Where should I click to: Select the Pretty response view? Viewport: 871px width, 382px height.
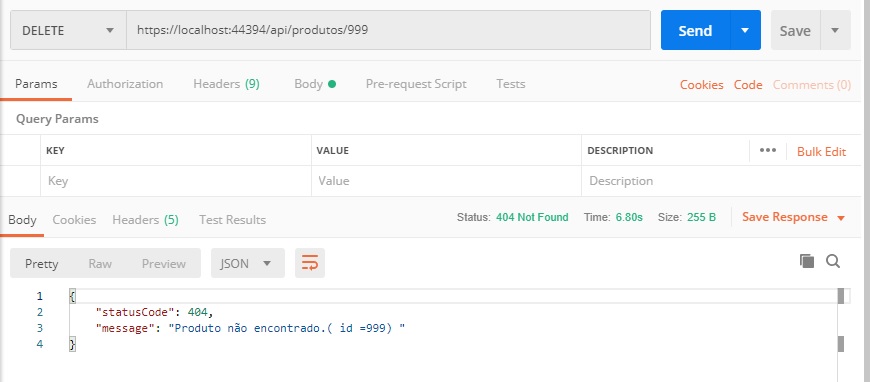[x=42, y=264]
